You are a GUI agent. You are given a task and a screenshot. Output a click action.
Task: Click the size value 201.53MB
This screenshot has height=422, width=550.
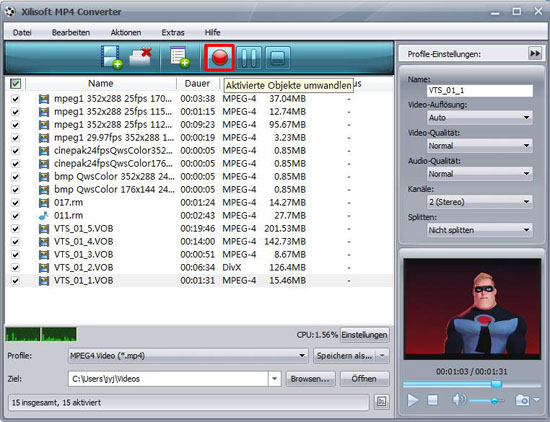click(x=285, y=229)
